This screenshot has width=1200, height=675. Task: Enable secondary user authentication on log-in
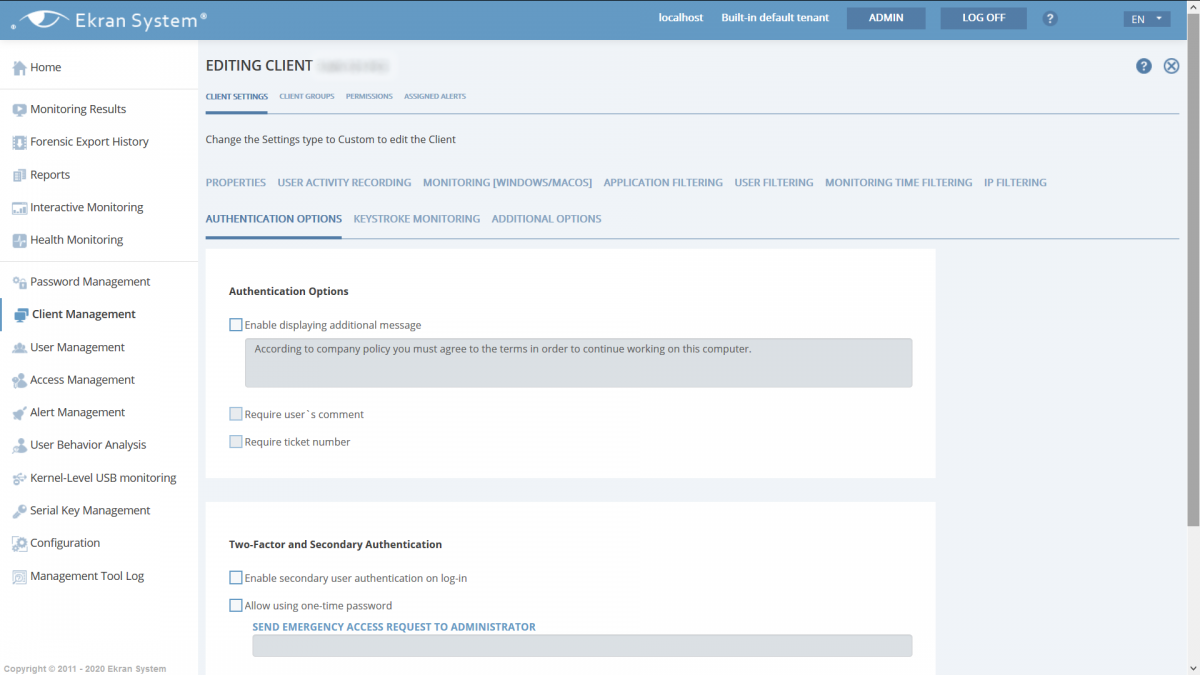point(236,578)
